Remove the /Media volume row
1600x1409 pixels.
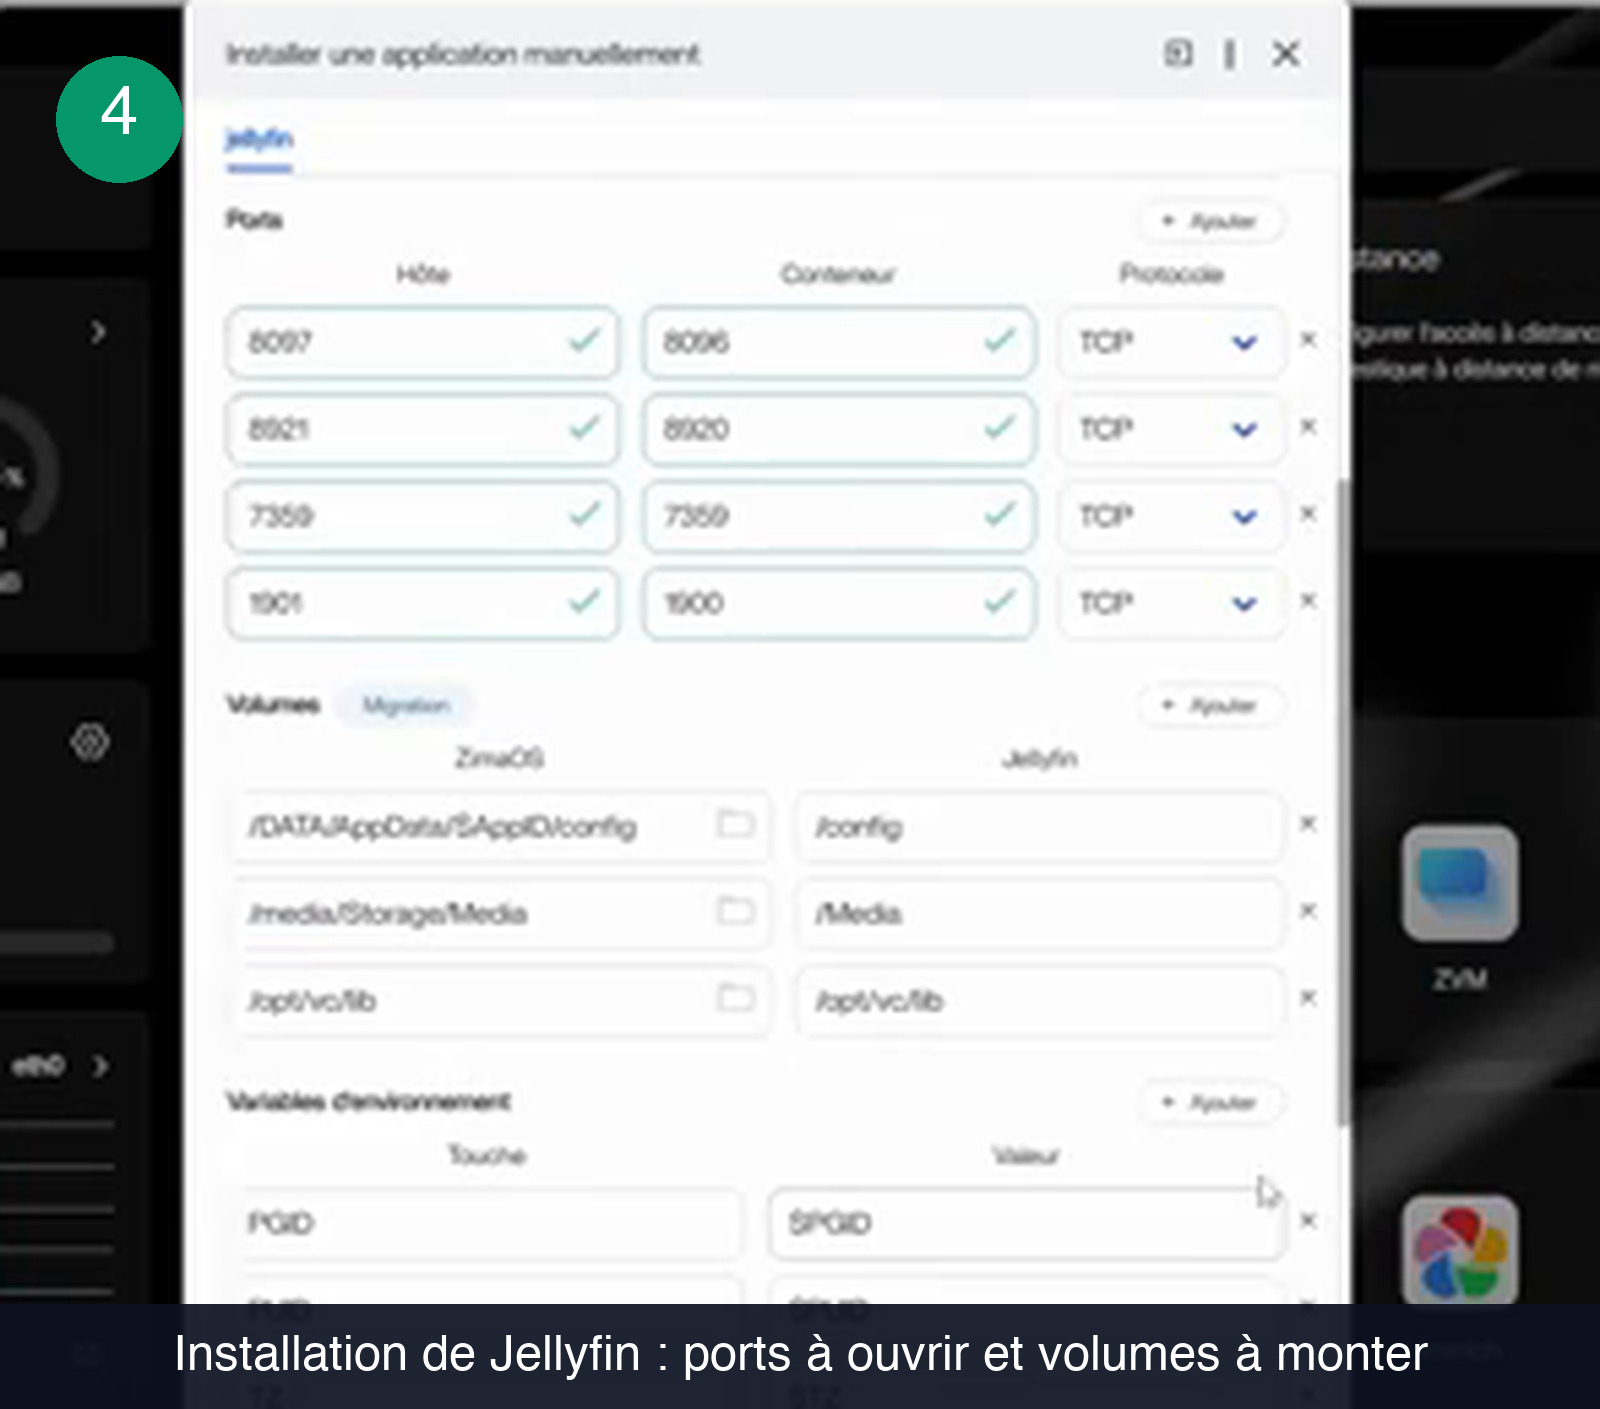tap(1308, 911)
